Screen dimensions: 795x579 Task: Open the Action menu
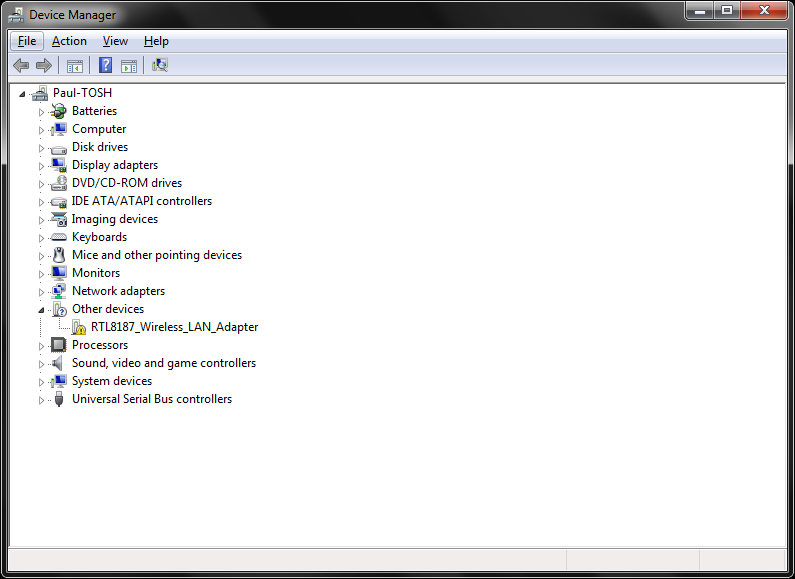tap(69, 41)
